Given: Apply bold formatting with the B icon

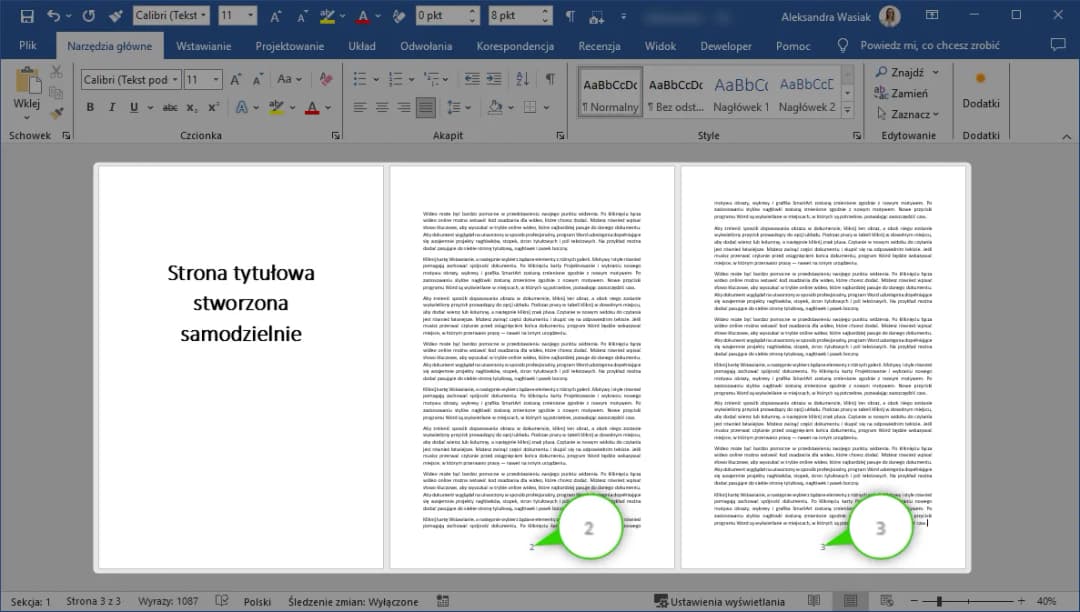Looking at the screenshot, I should click(90, 107).
